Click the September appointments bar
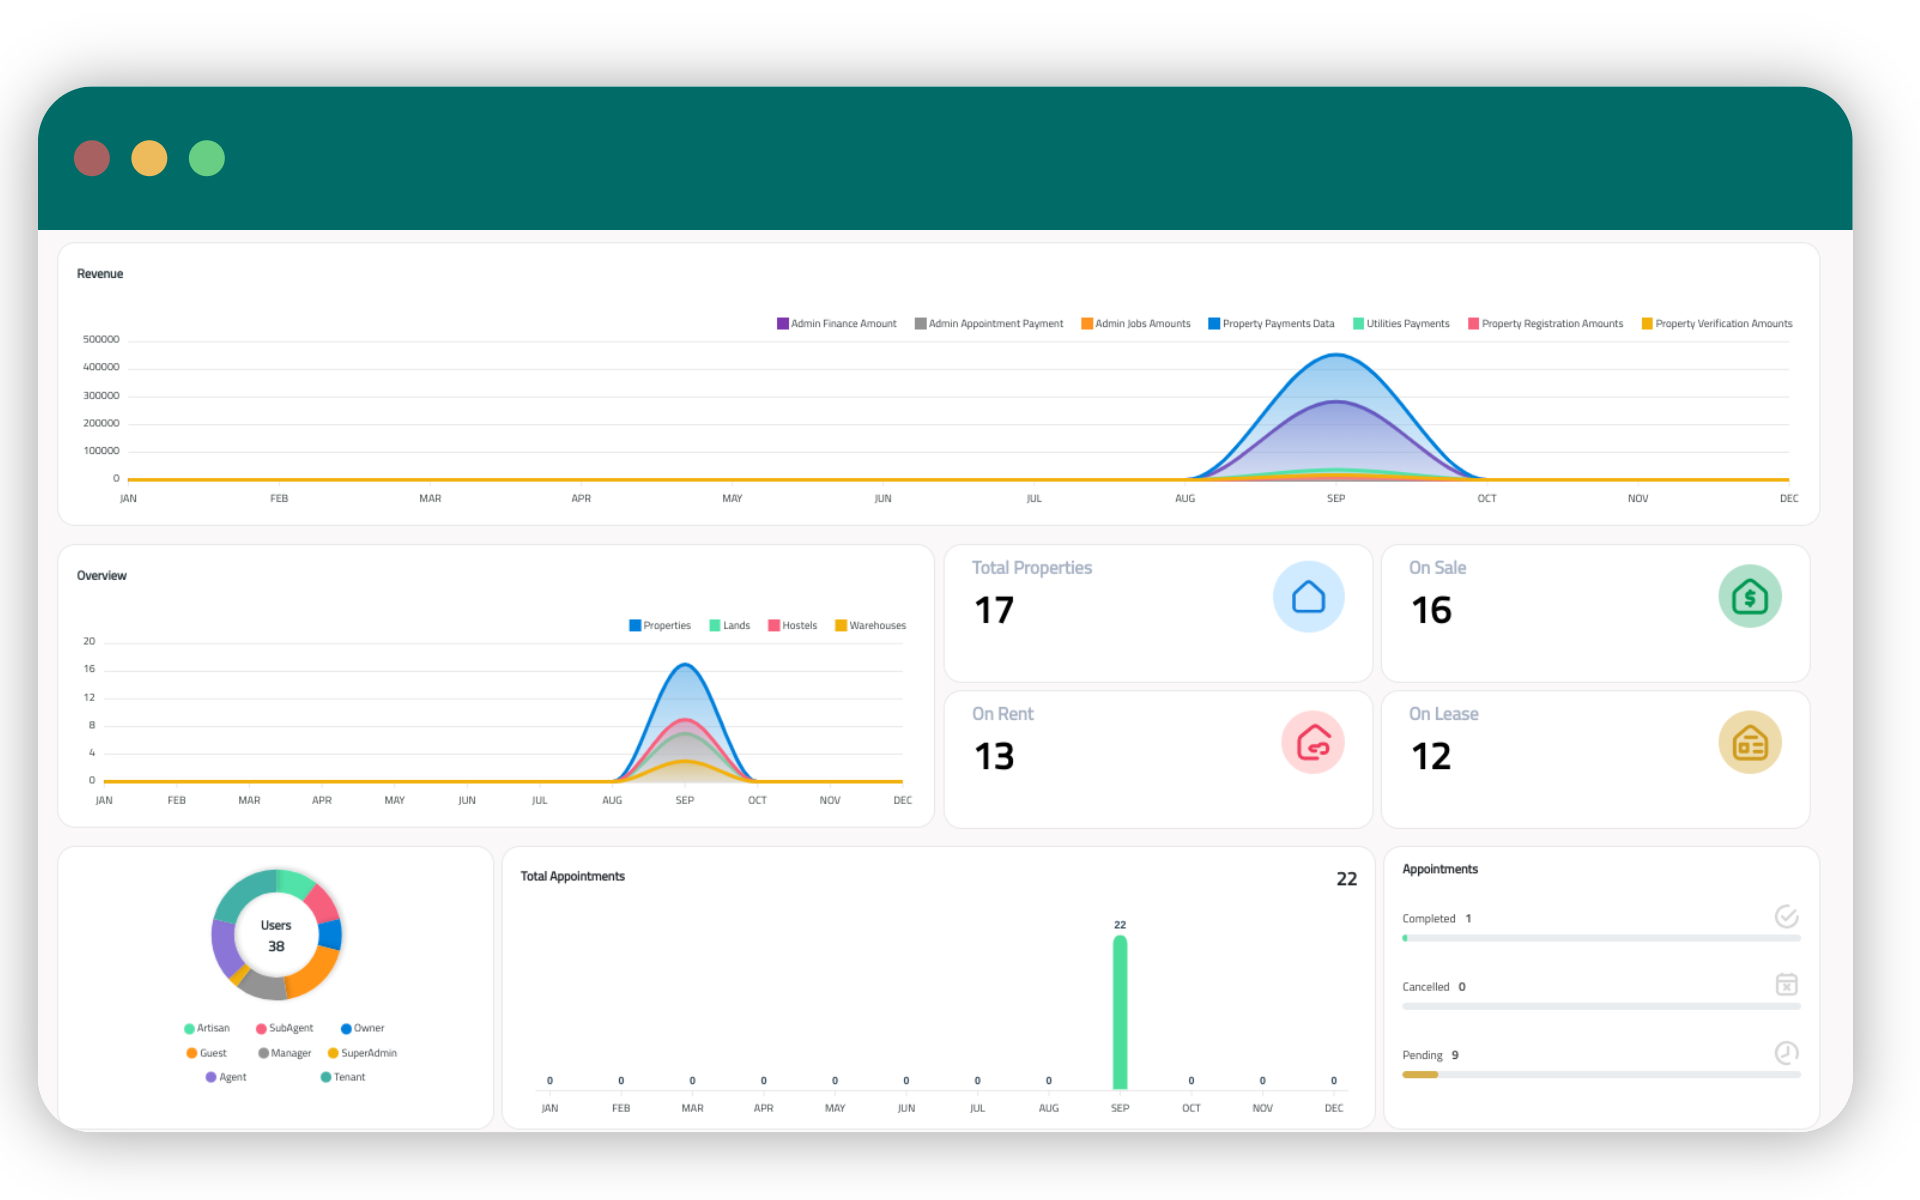1920x1200 pixels. 1120,1012
